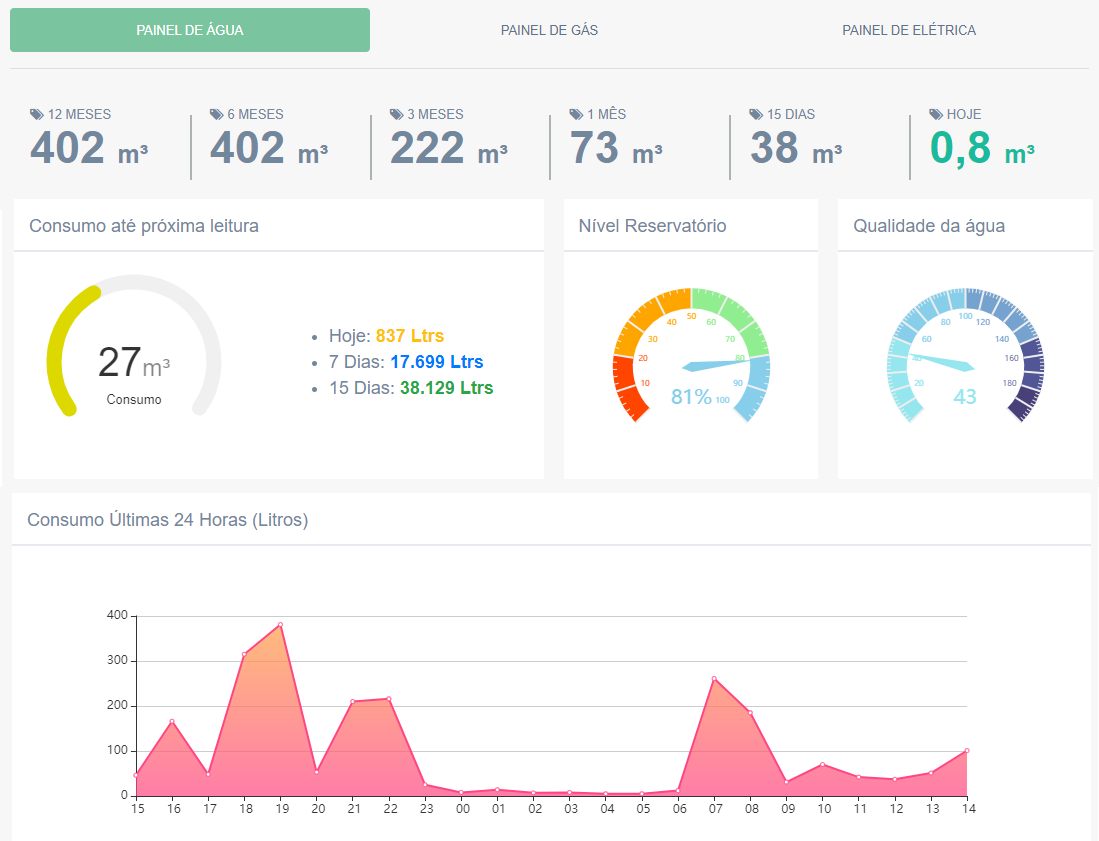Click the tag icon beside 1 MÊS
Screen dimensions: 1099x841
(x=577, y=115)
